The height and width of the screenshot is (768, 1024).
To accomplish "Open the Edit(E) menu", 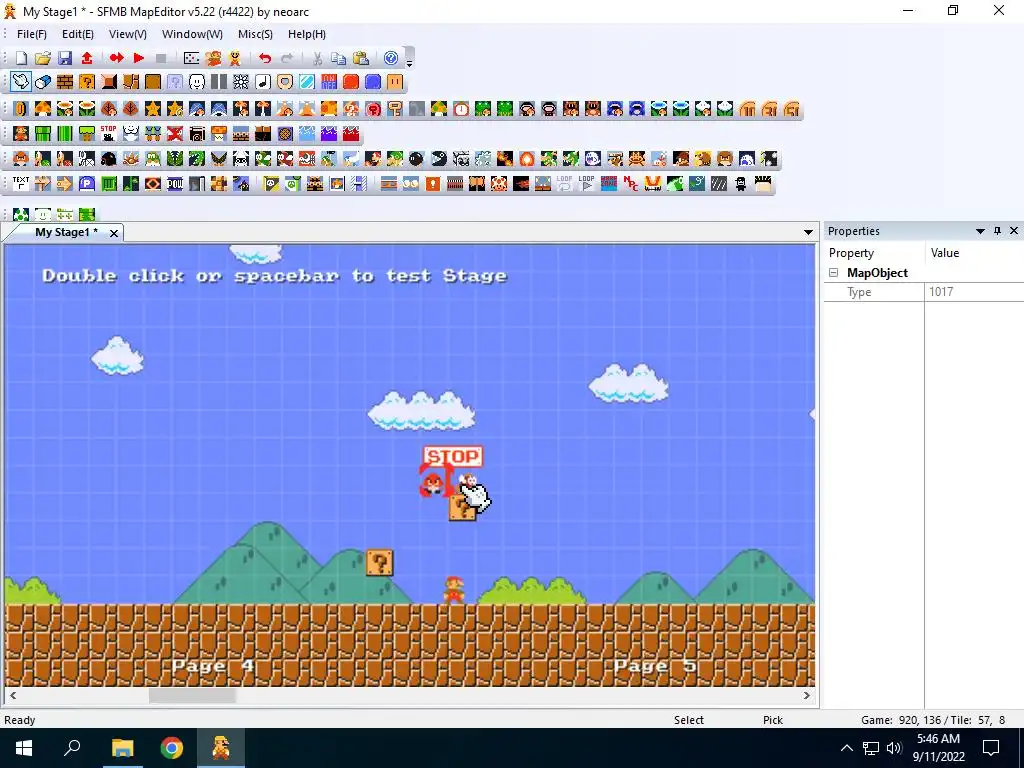I will pos(78,34).
